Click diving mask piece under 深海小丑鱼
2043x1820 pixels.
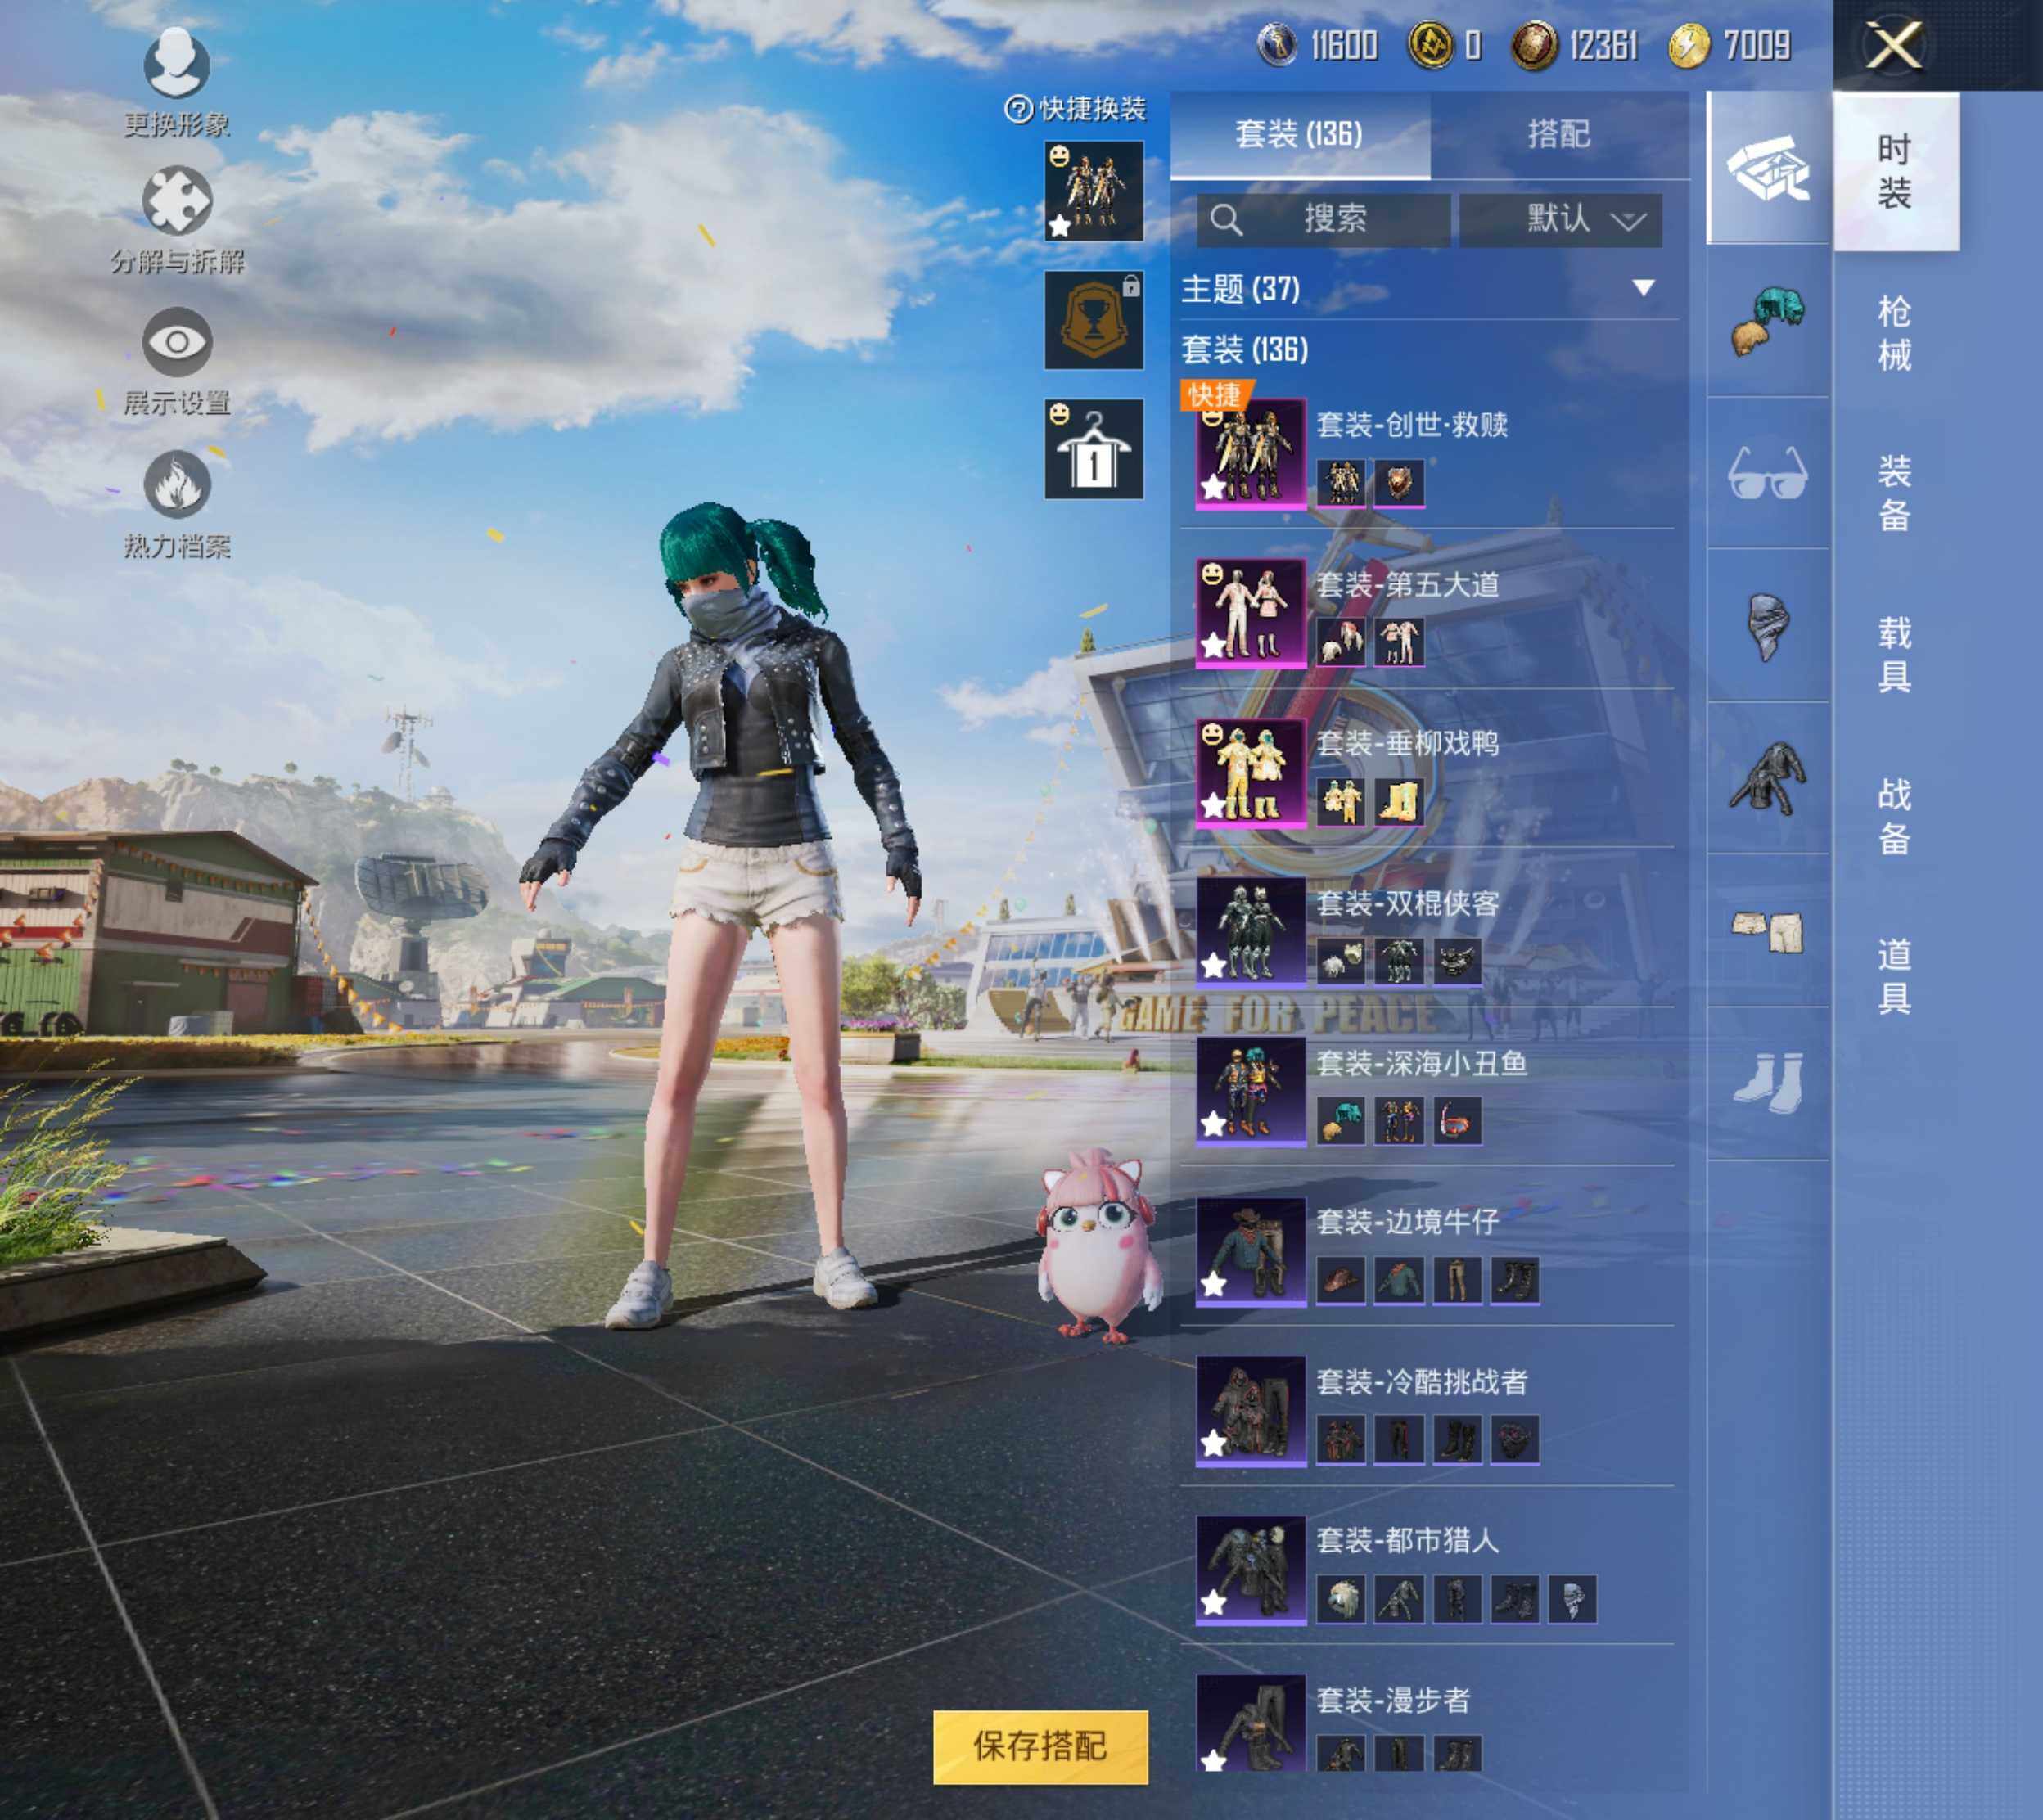[1457, 1120]
